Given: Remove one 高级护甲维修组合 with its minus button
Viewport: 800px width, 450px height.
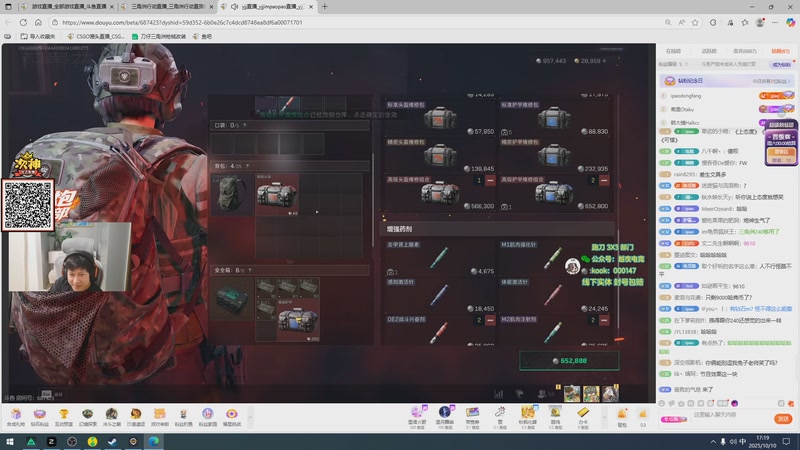Looking at the screenshot, I should (x=604, y=180).
